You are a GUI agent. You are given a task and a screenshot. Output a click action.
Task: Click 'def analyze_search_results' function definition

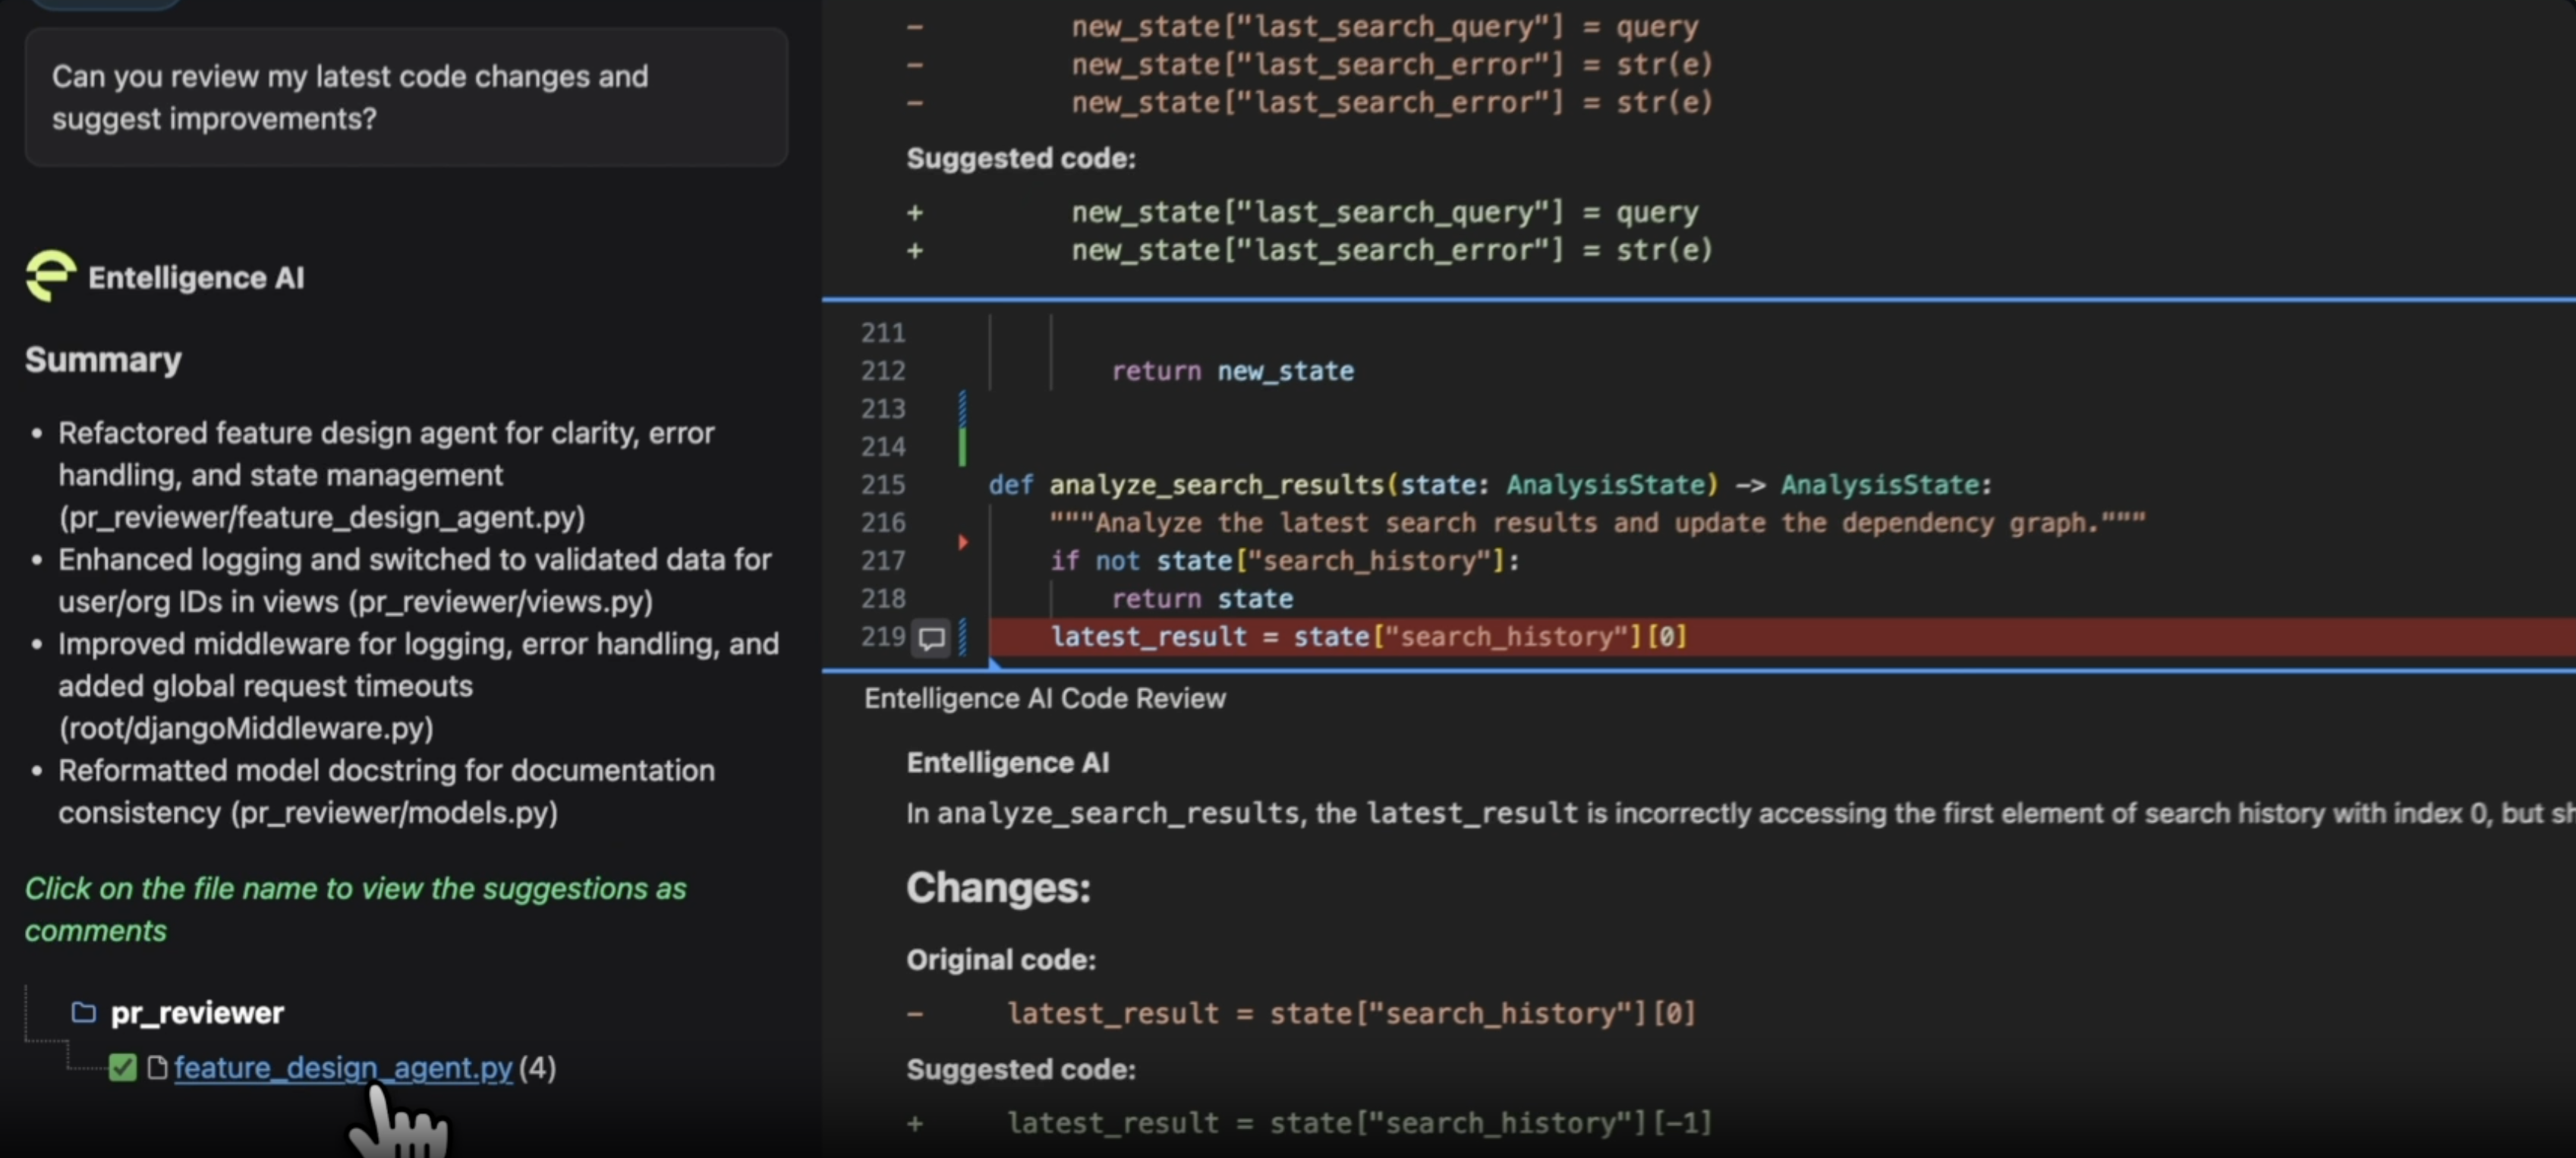[x=1490, y=485]
